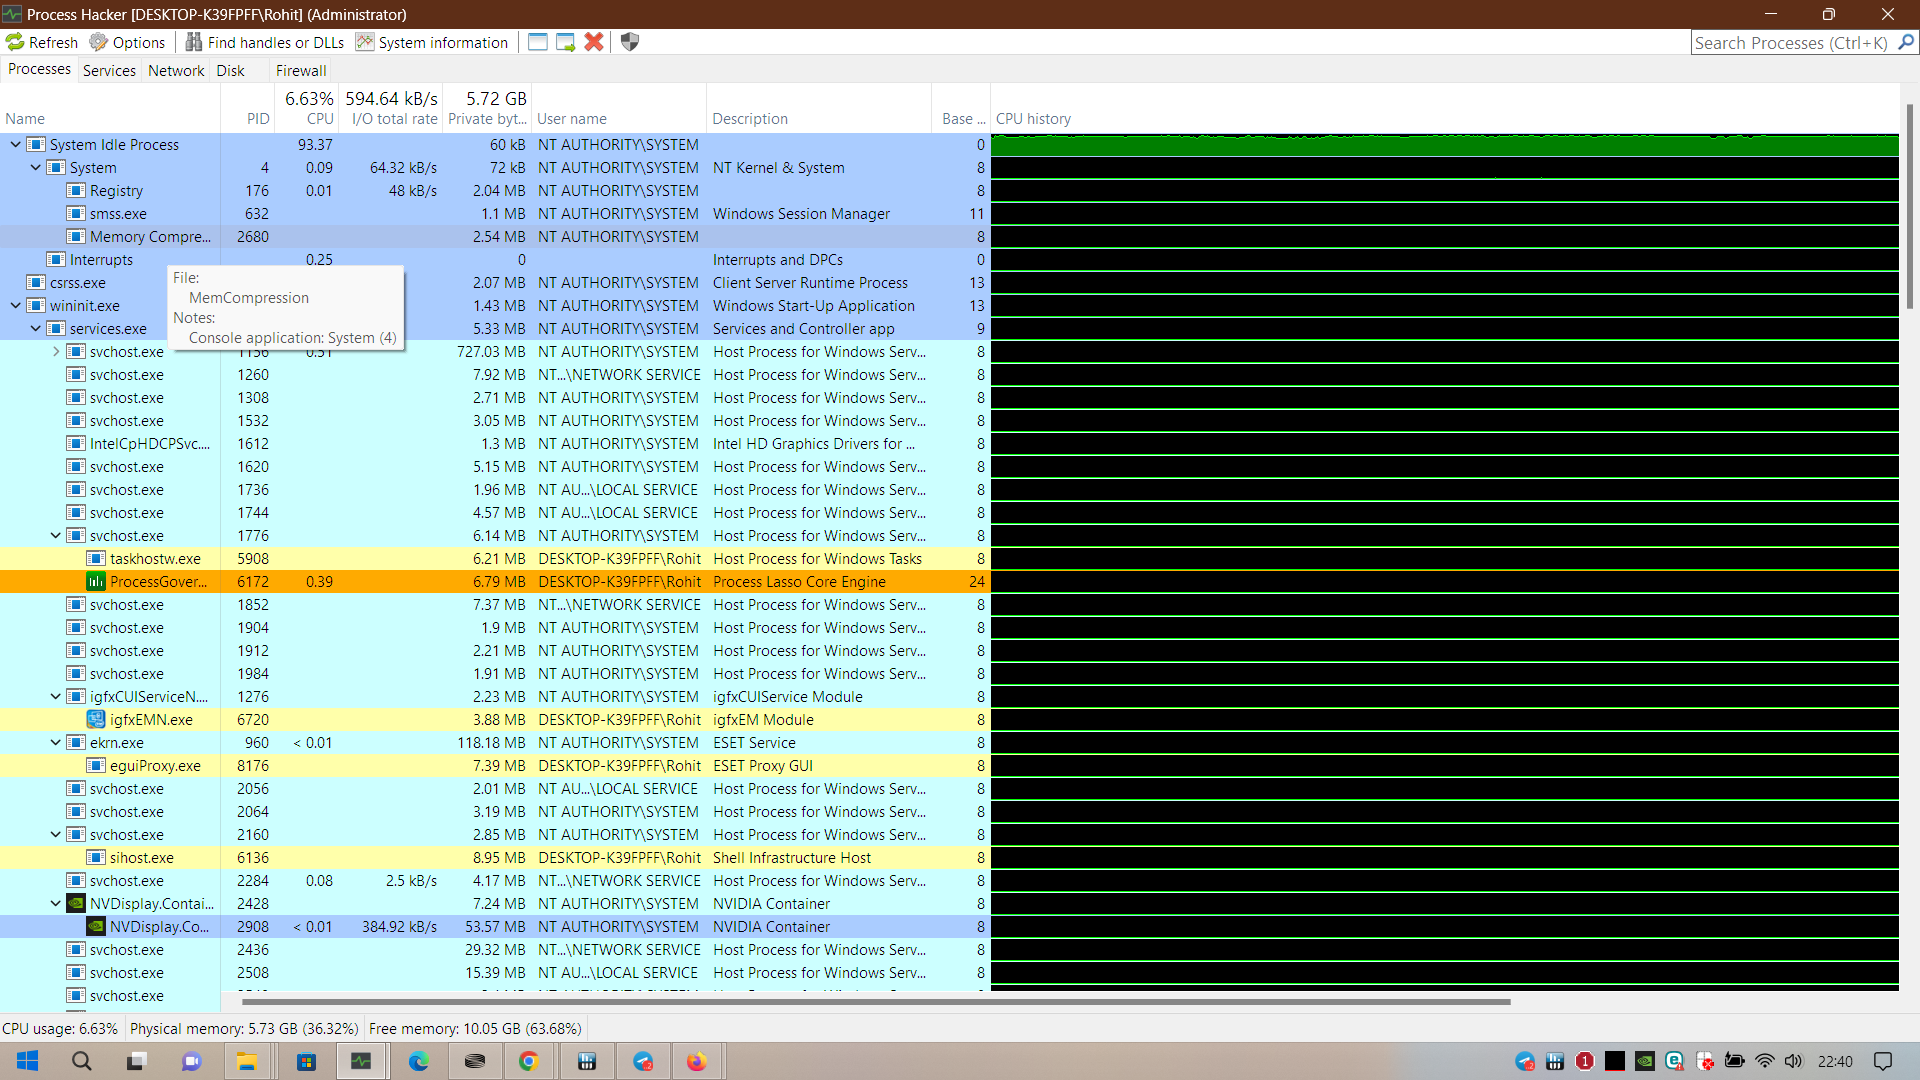
Task: Open System information window
Action: click(x=432, y=42)
